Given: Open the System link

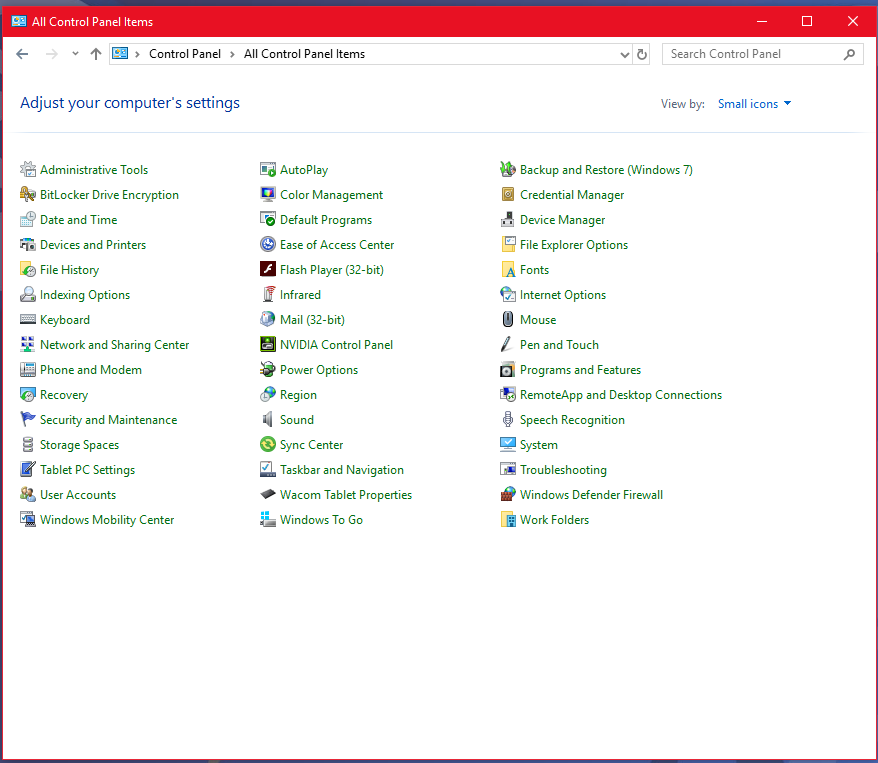Looking at the screenshot, I should point(539,445).
